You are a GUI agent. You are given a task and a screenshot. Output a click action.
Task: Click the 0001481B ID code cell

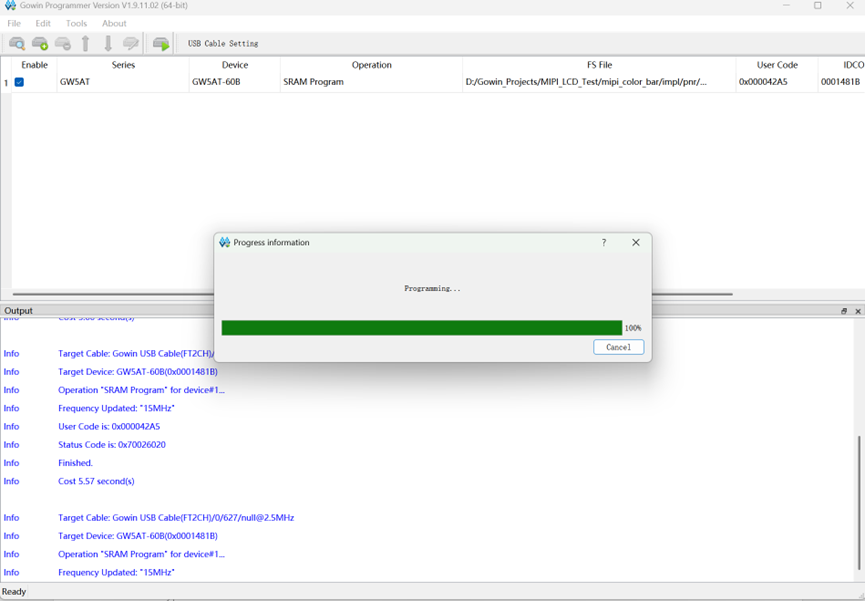(841, 82)
